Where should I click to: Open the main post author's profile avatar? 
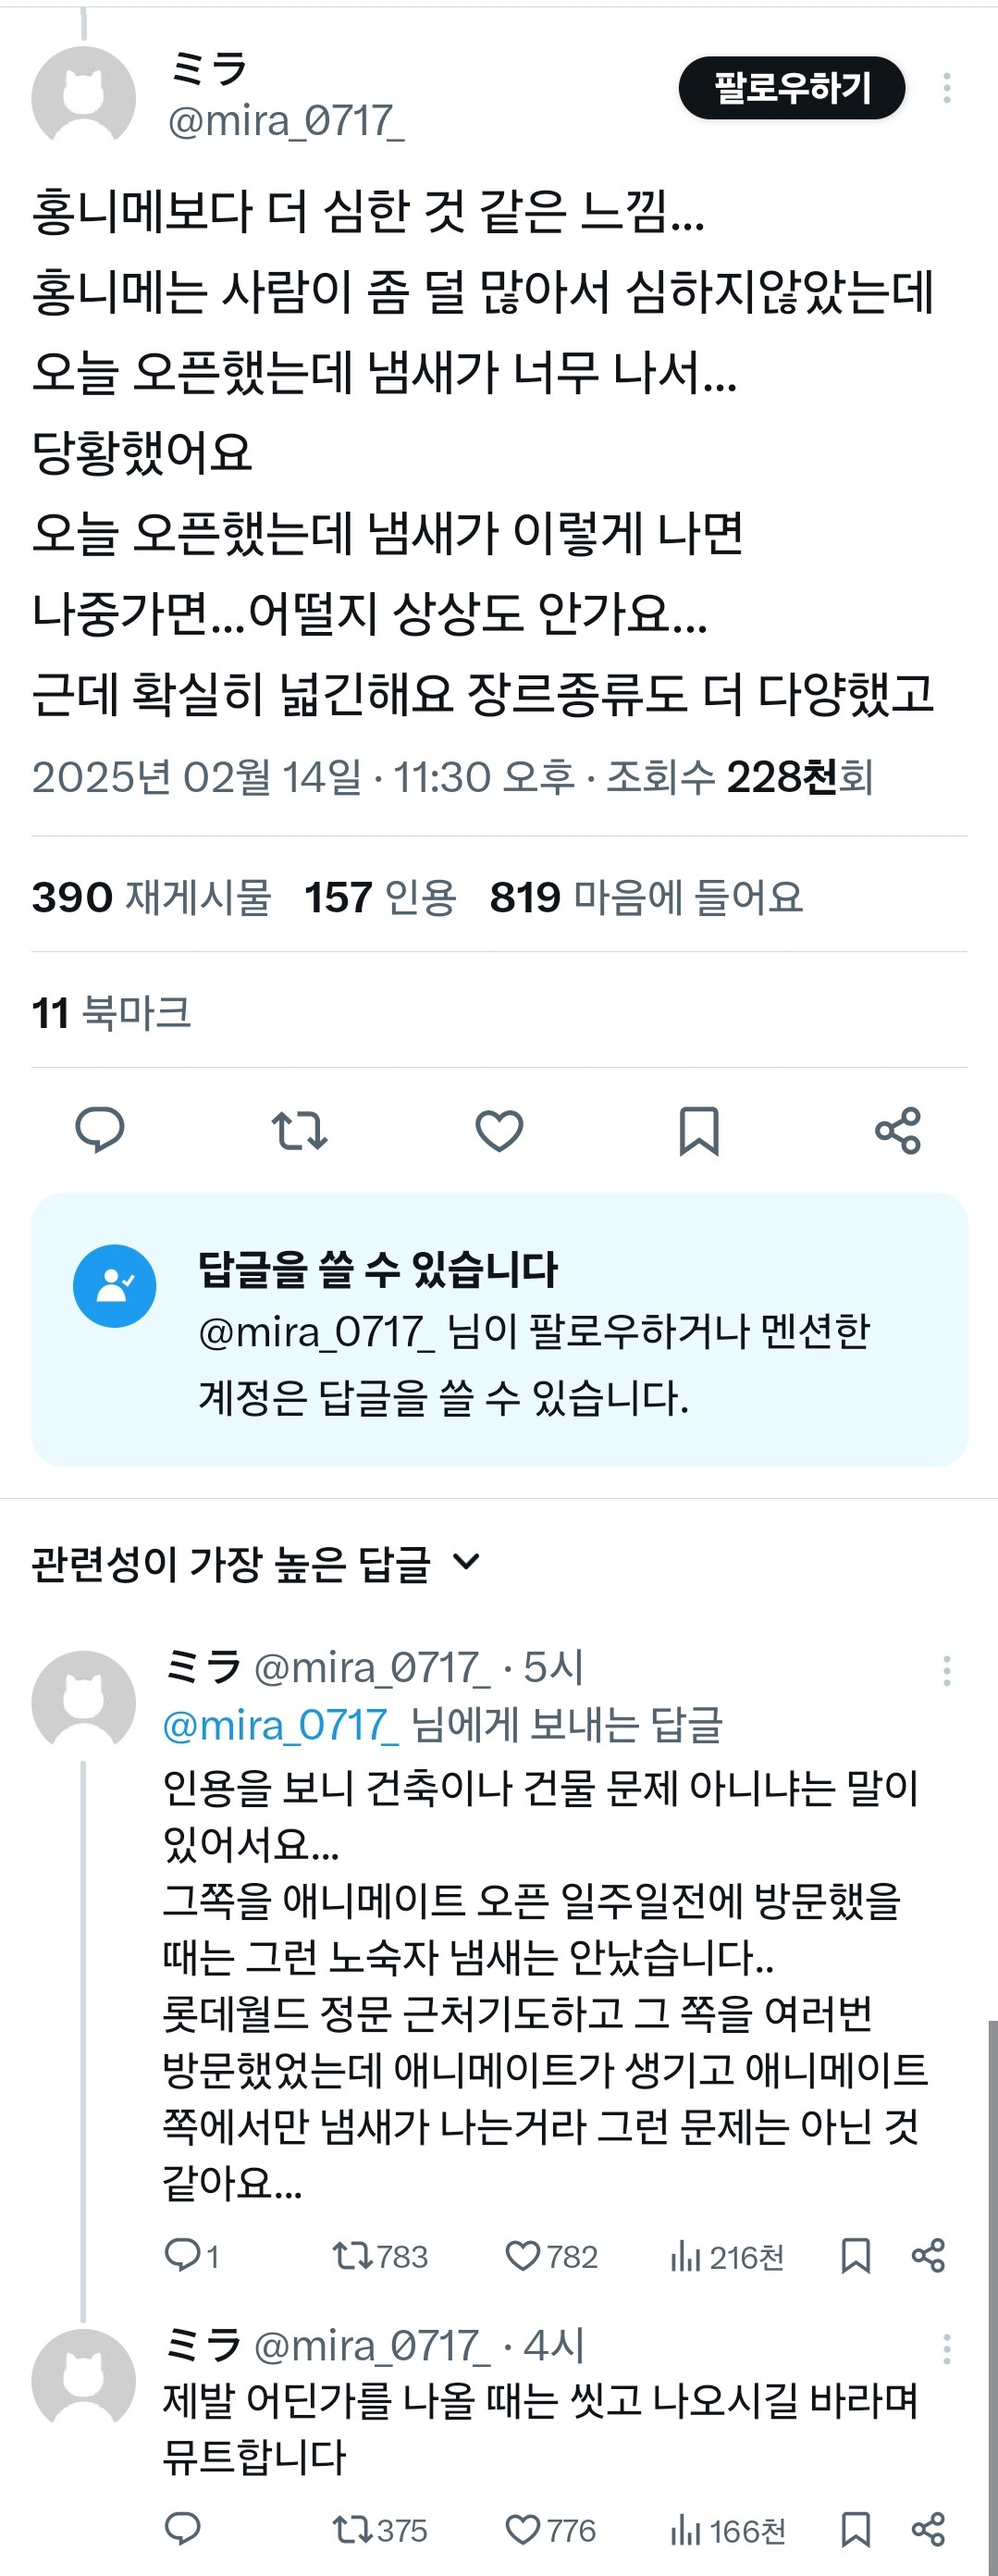[84, 97]
